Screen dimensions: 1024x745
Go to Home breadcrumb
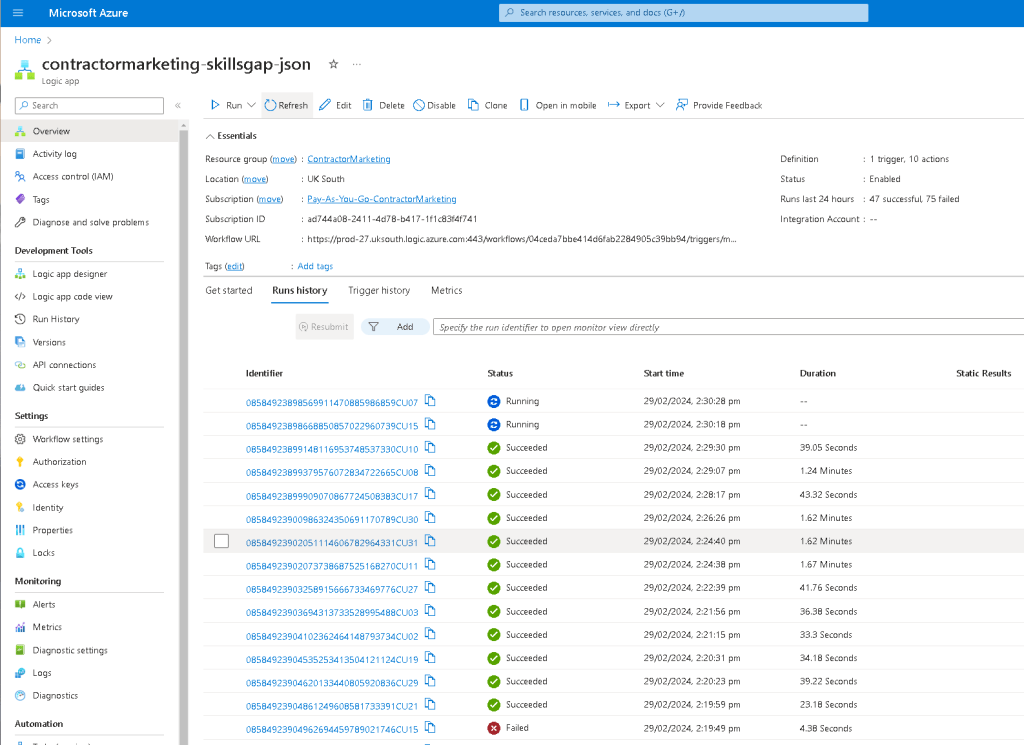tap(27, 40)
